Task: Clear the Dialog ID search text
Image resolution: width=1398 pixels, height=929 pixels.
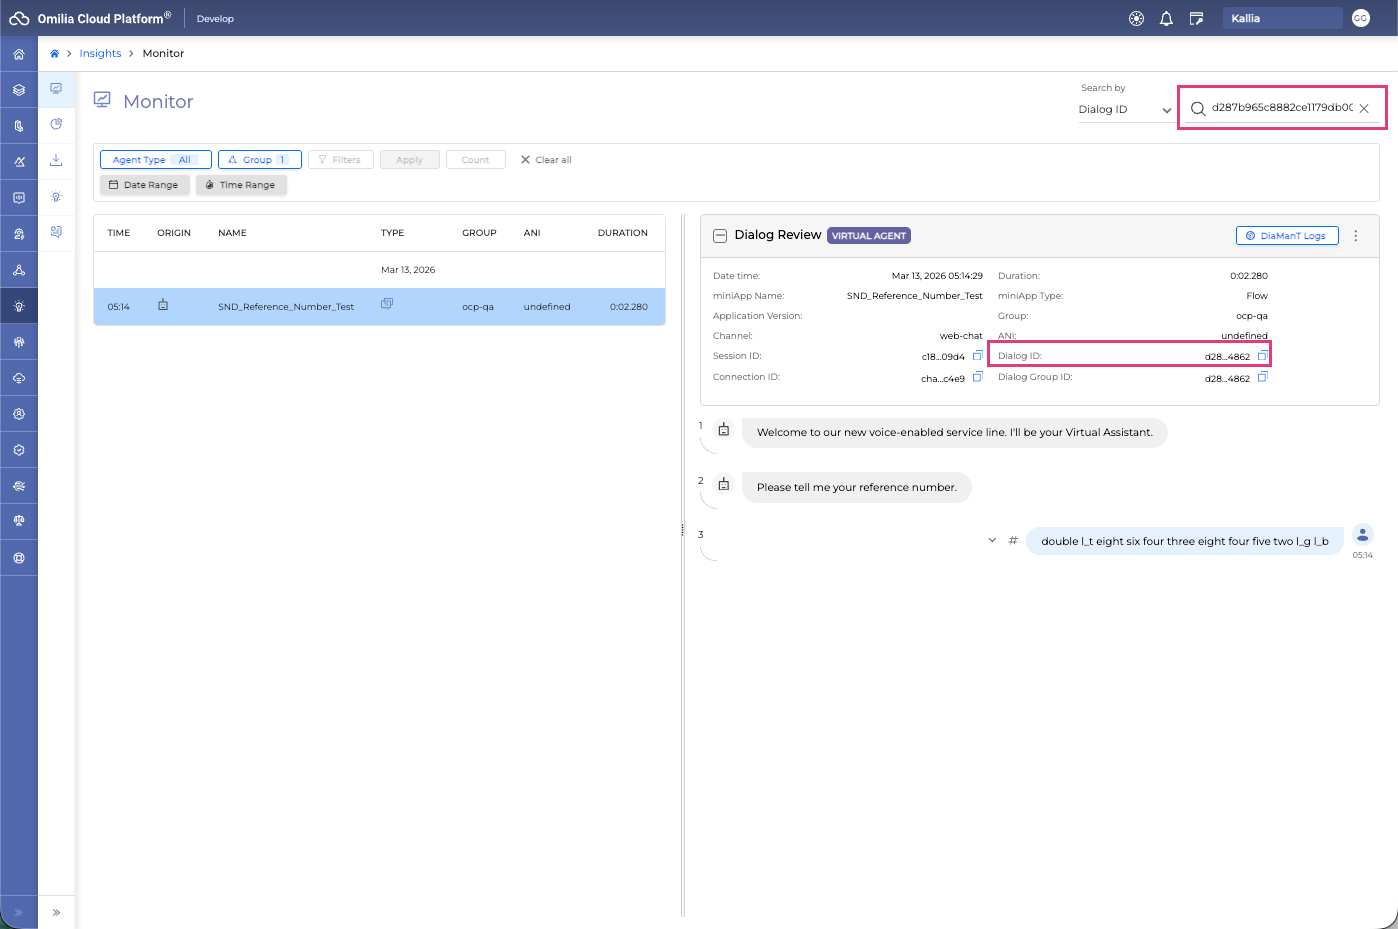Action: pos(1364,109)
